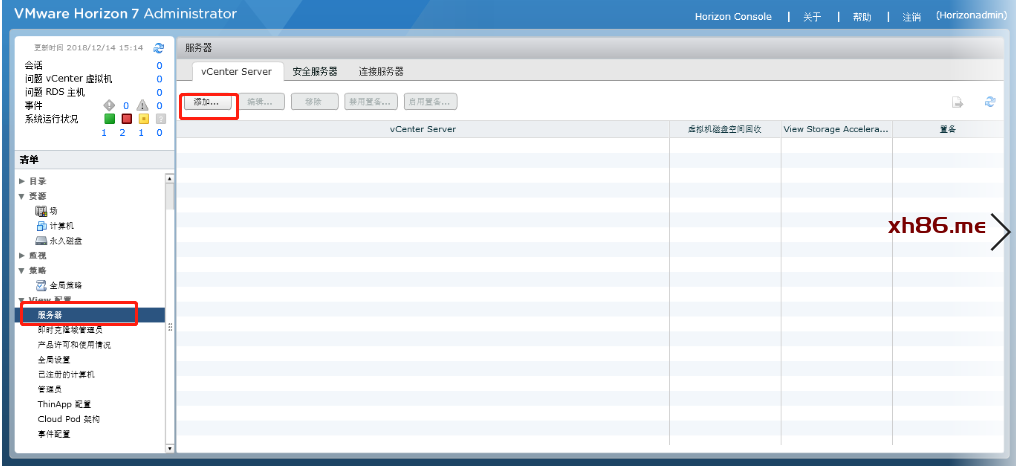Click the table refresh icon
Viewport: 1016px width, 467px height.
[x=990, y=102]
